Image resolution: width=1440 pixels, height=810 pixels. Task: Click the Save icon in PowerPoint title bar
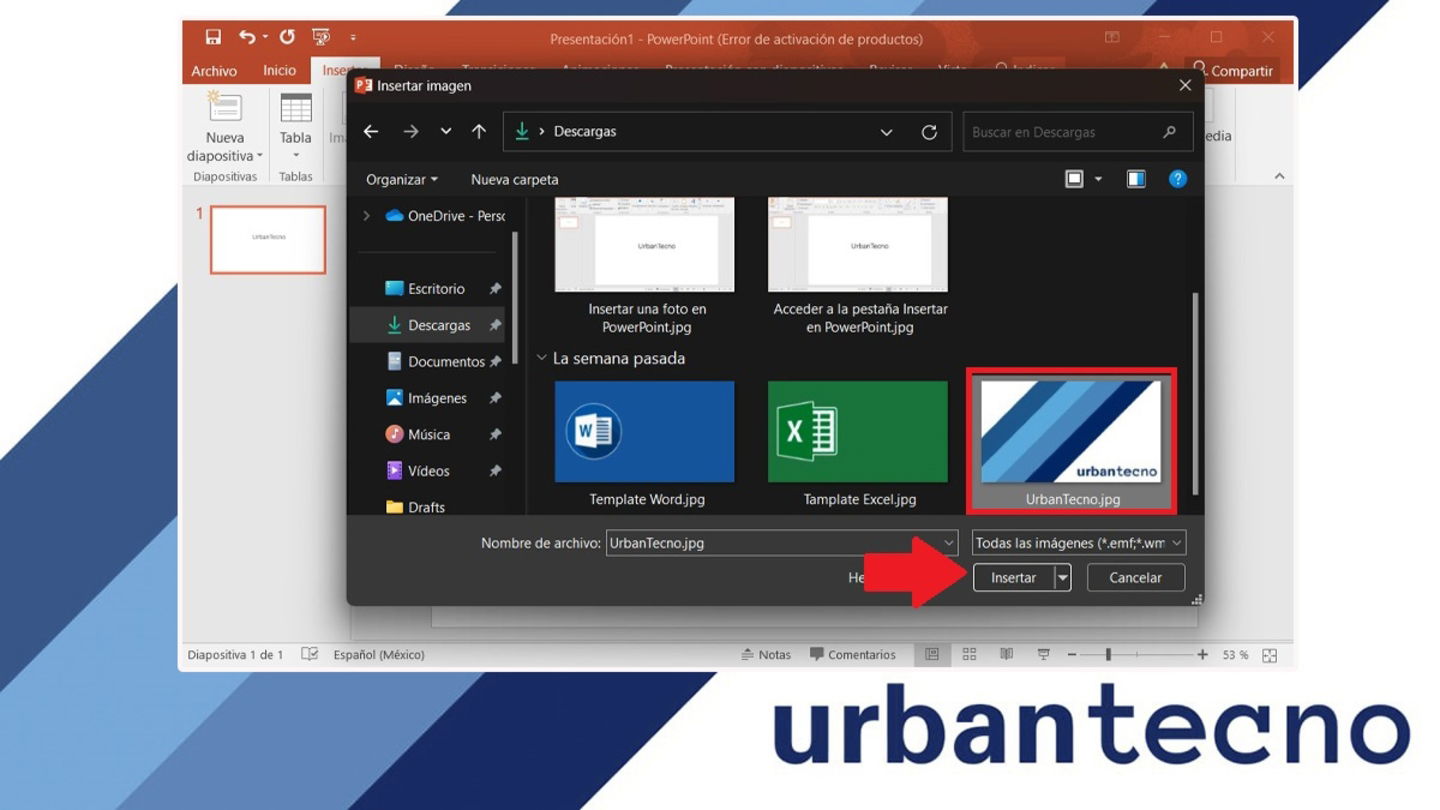point(213,37)
